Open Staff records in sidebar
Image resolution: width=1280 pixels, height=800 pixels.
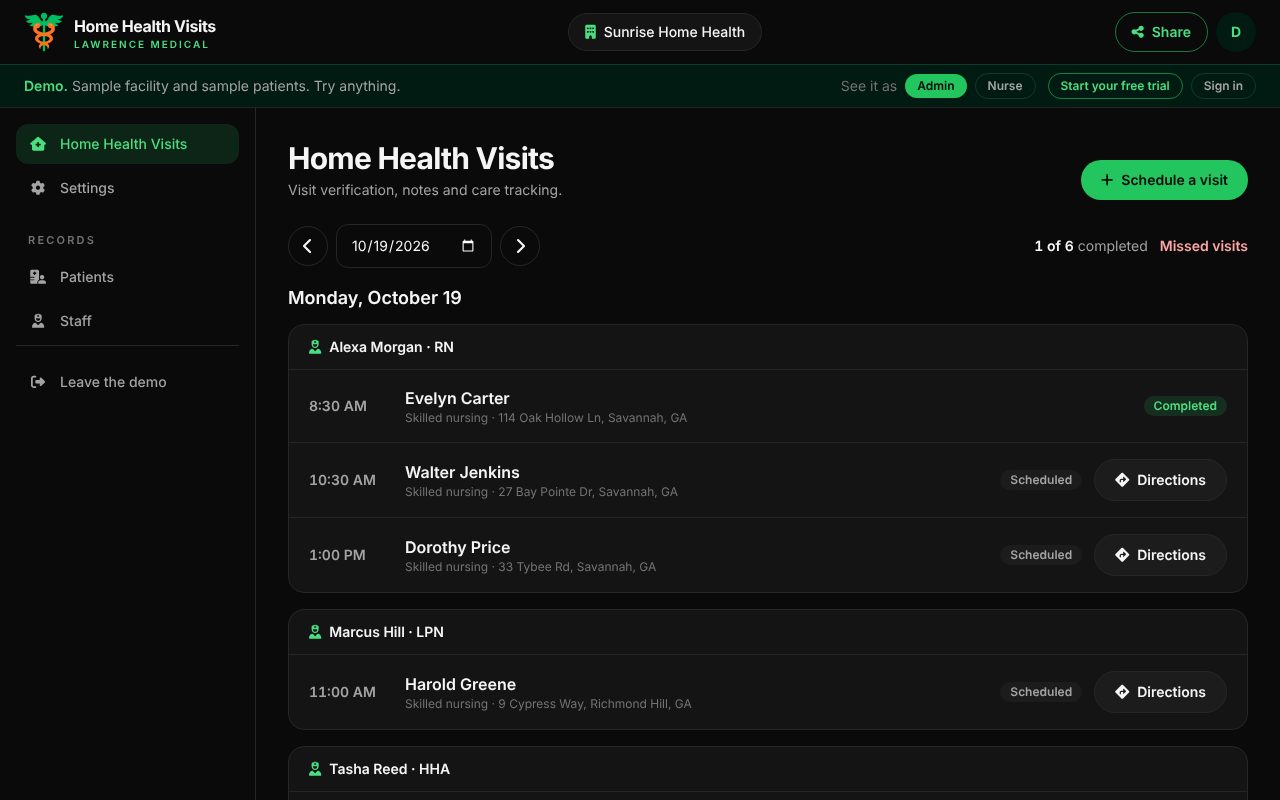(127, 321)
